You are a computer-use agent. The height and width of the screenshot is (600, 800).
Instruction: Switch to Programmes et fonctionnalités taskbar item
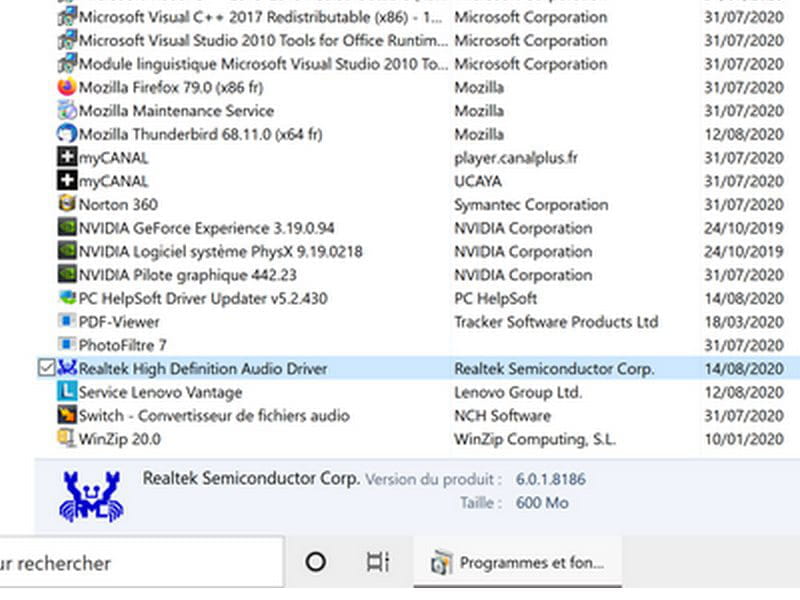[x=517, y=562]
